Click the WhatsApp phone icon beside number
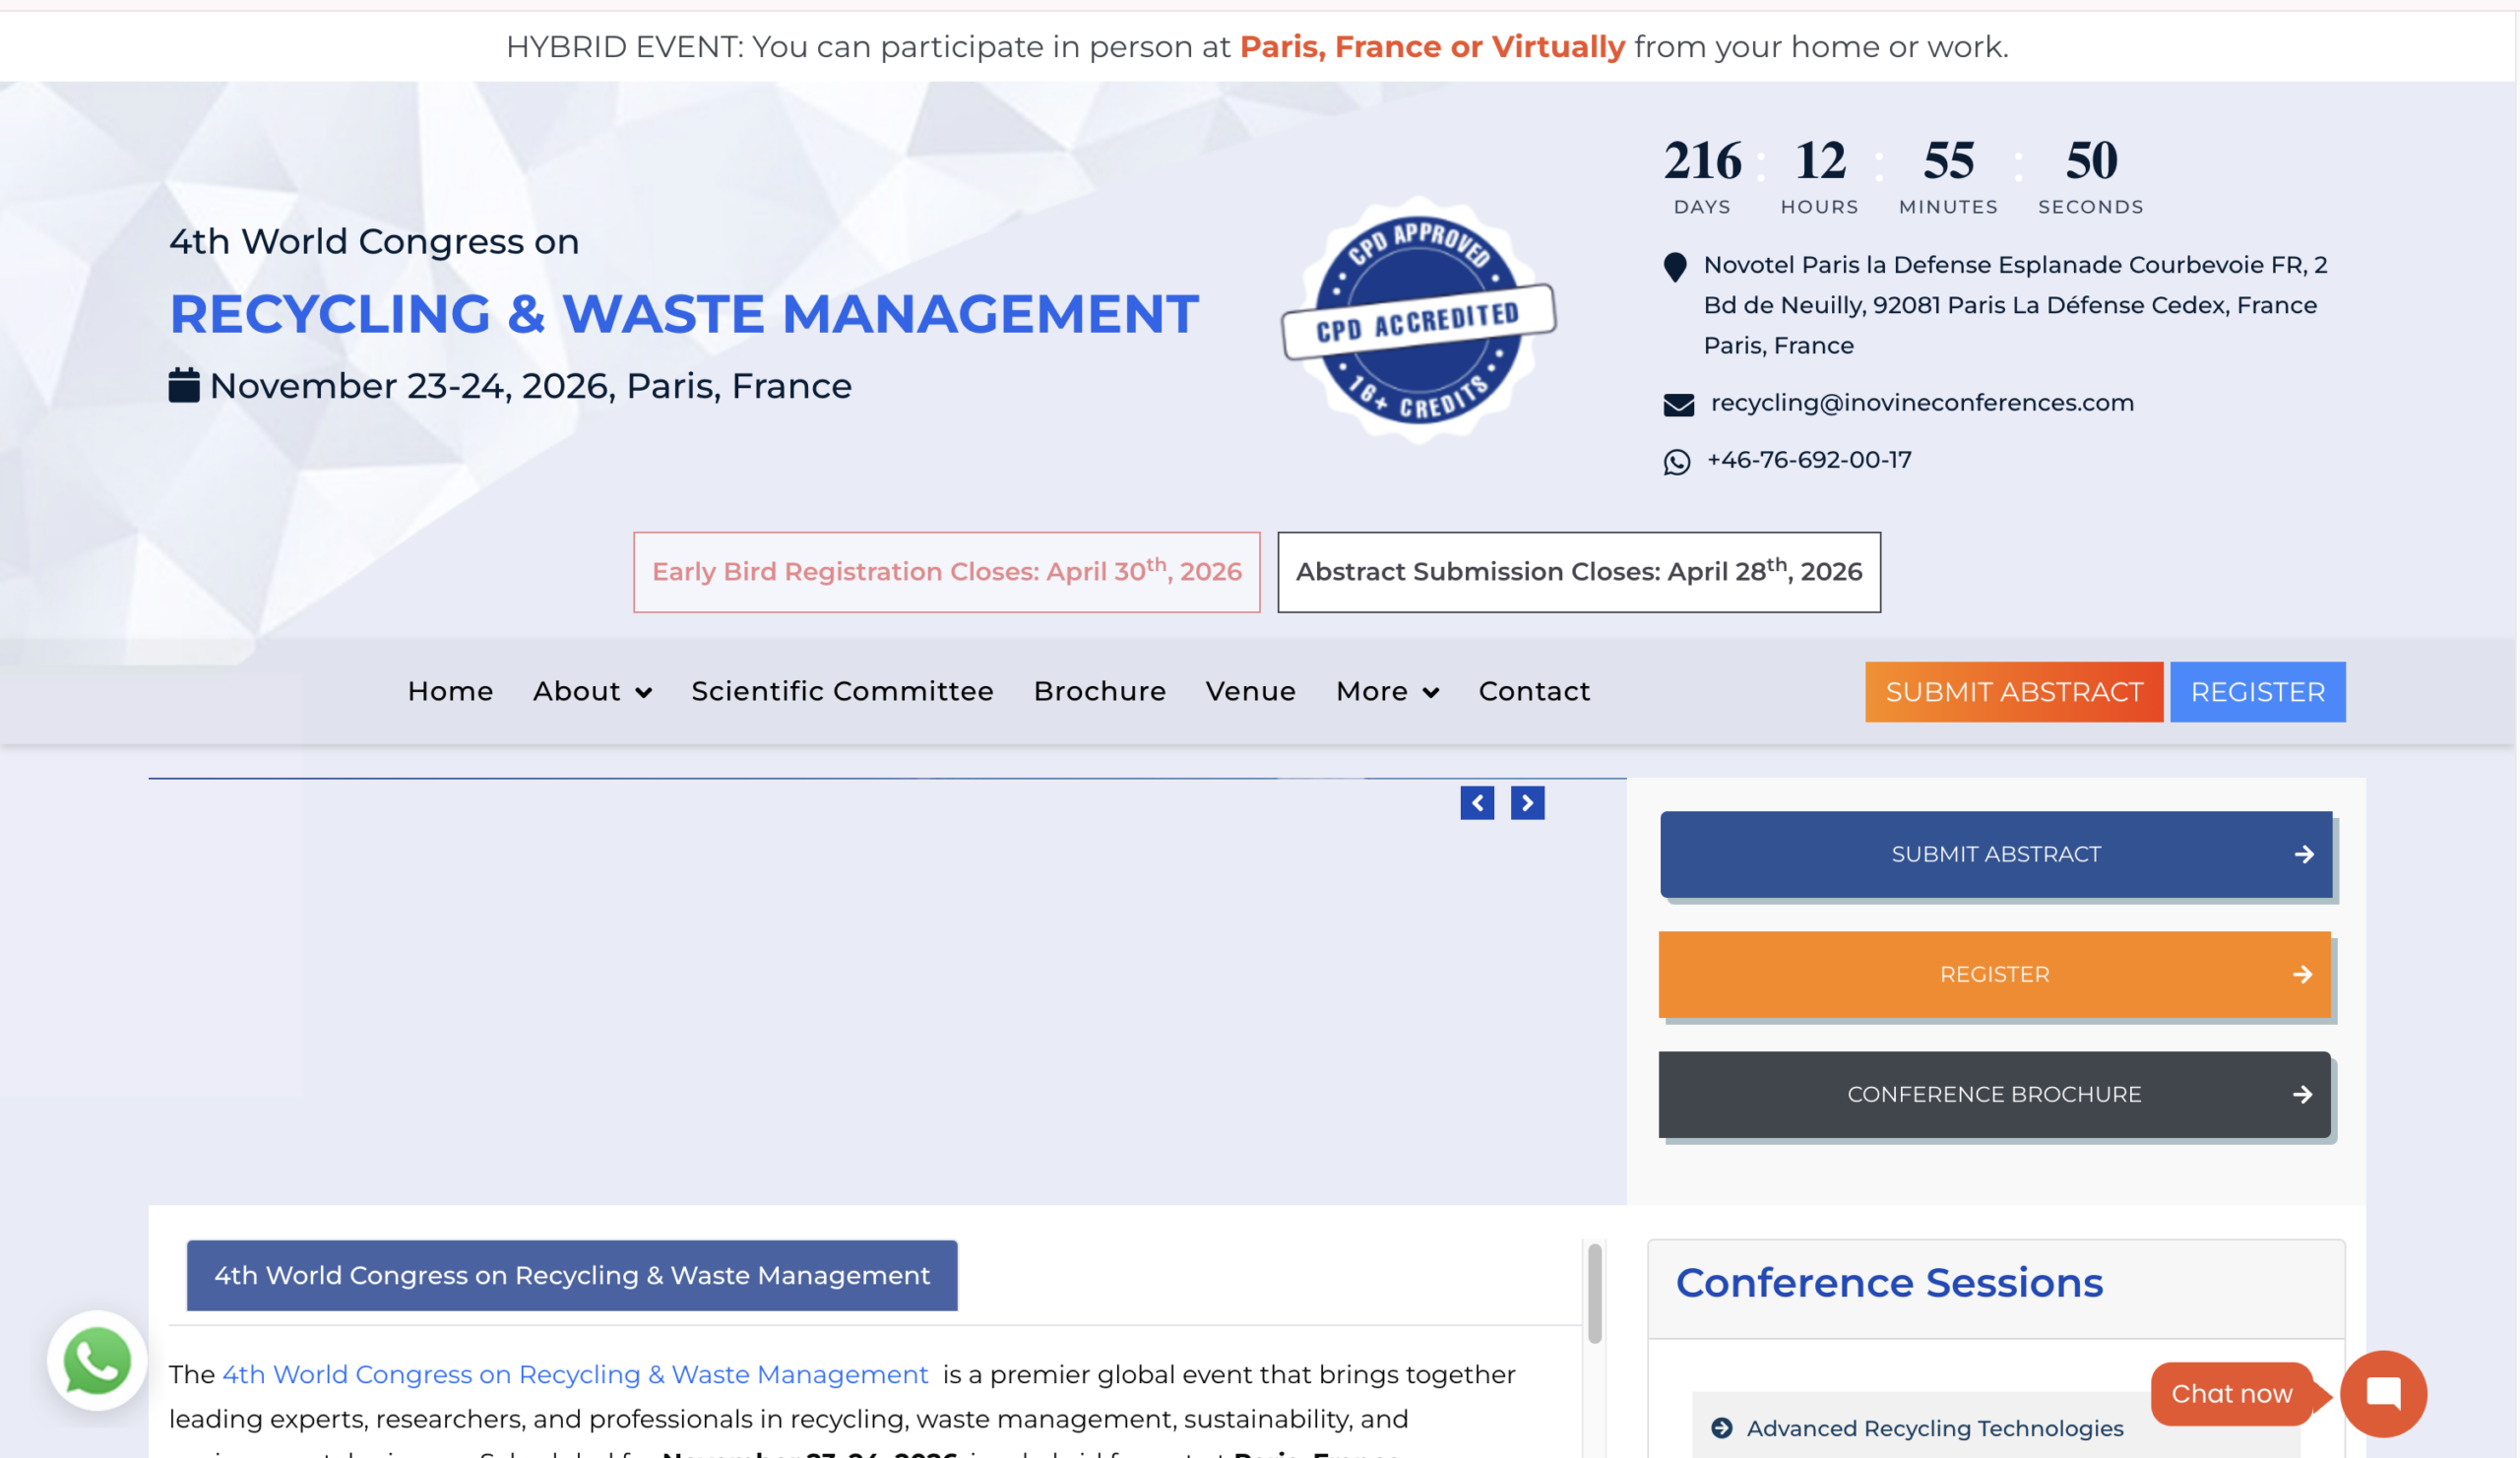 (1677, 462)
